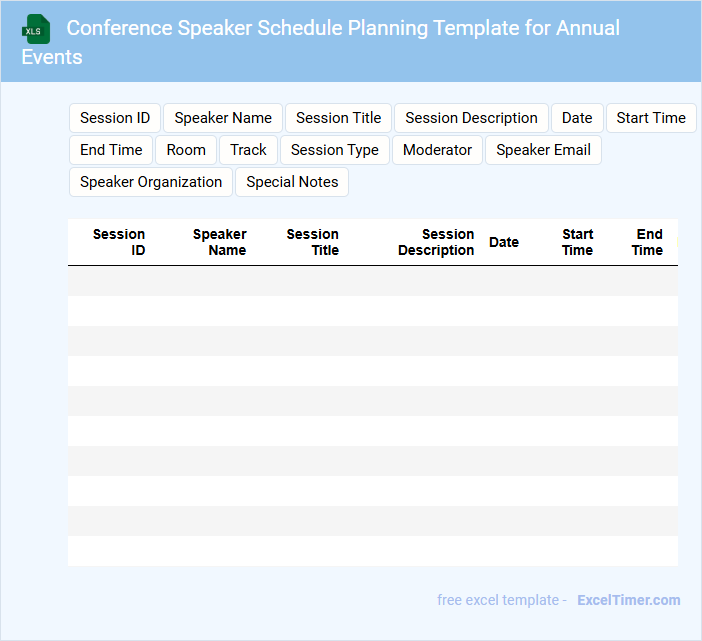Open the ExcelTimer.com link

click(x=628, y=600)
